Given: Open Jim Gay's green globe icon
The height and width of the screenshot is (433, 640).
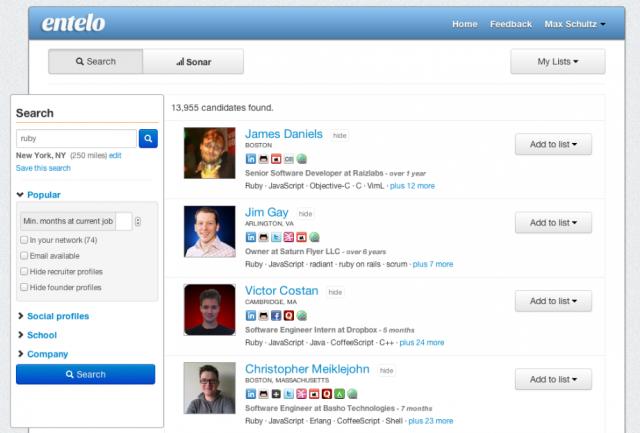Looking at the screenshot, I should coord(314,237).
